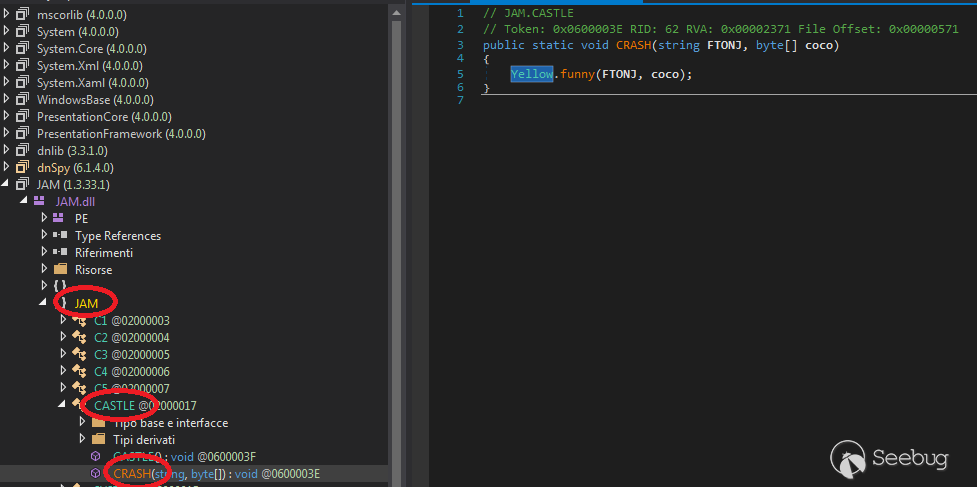Click the yellow dnSpy assembly icon
Screen dimensions: 977x487
[x=22, y=168]
